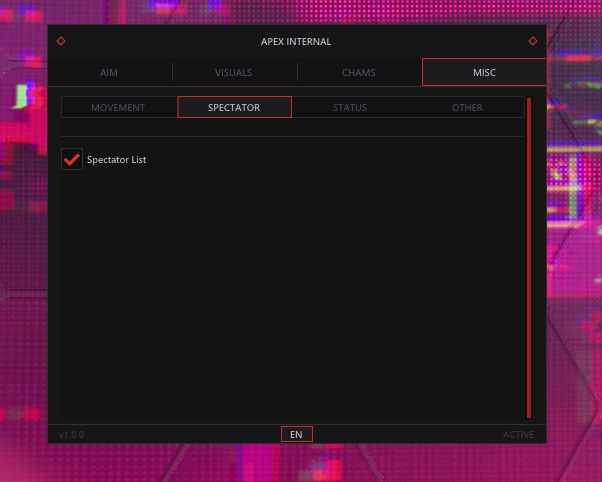Open the STATUS sub-tab
This screenshot has height=482, width=602.
click(350, 108)
